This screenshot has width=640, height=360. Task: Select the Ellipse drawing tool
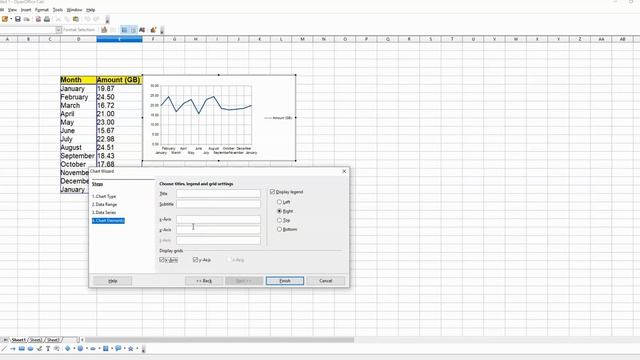click(30, 349)
